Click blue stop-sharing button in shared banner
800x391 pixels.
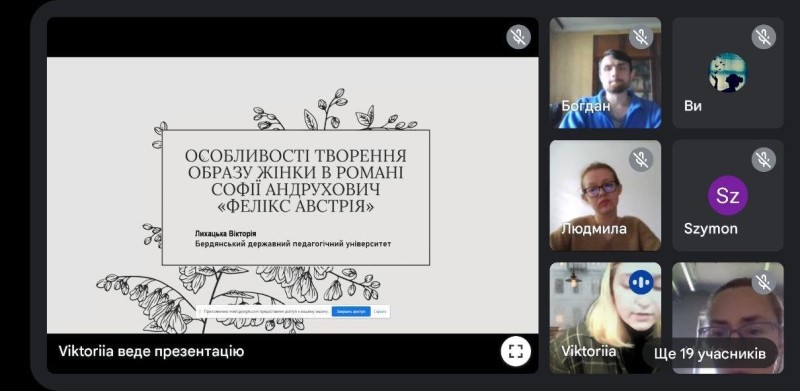[x=351, y=311]
